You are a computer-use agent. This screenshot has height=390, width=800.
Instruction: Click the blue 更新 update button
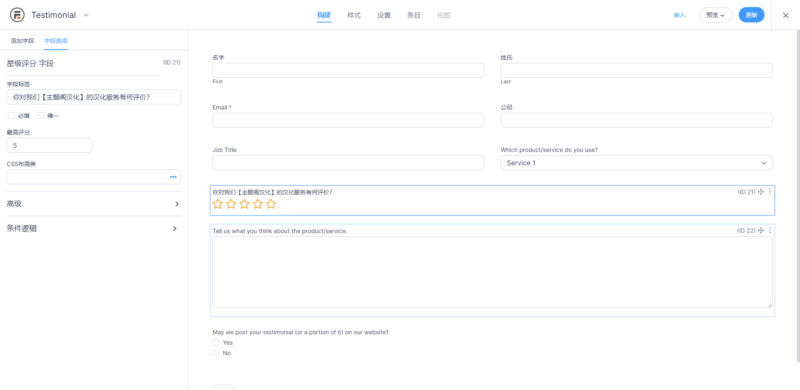752,15
